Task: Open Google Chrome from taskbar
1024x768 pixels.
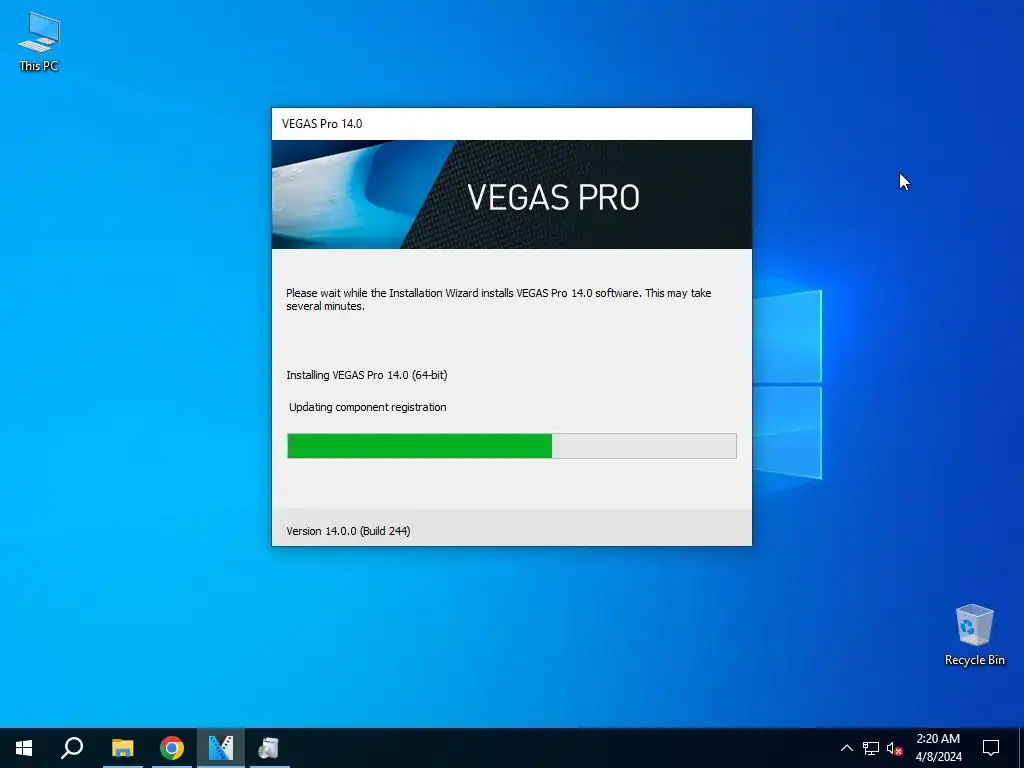Action: click(x=172, y=748)
